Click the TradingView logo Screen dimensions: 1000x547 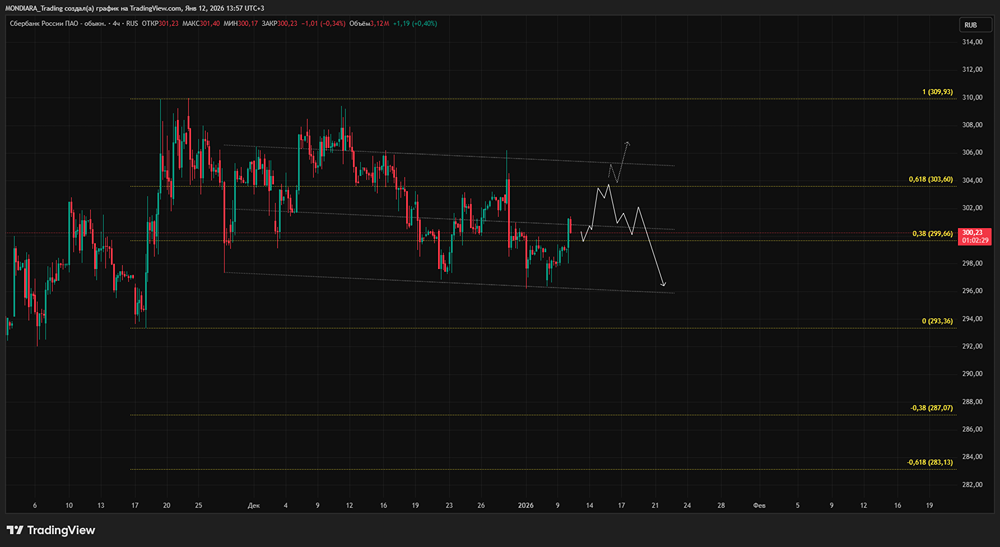(51, 530)
